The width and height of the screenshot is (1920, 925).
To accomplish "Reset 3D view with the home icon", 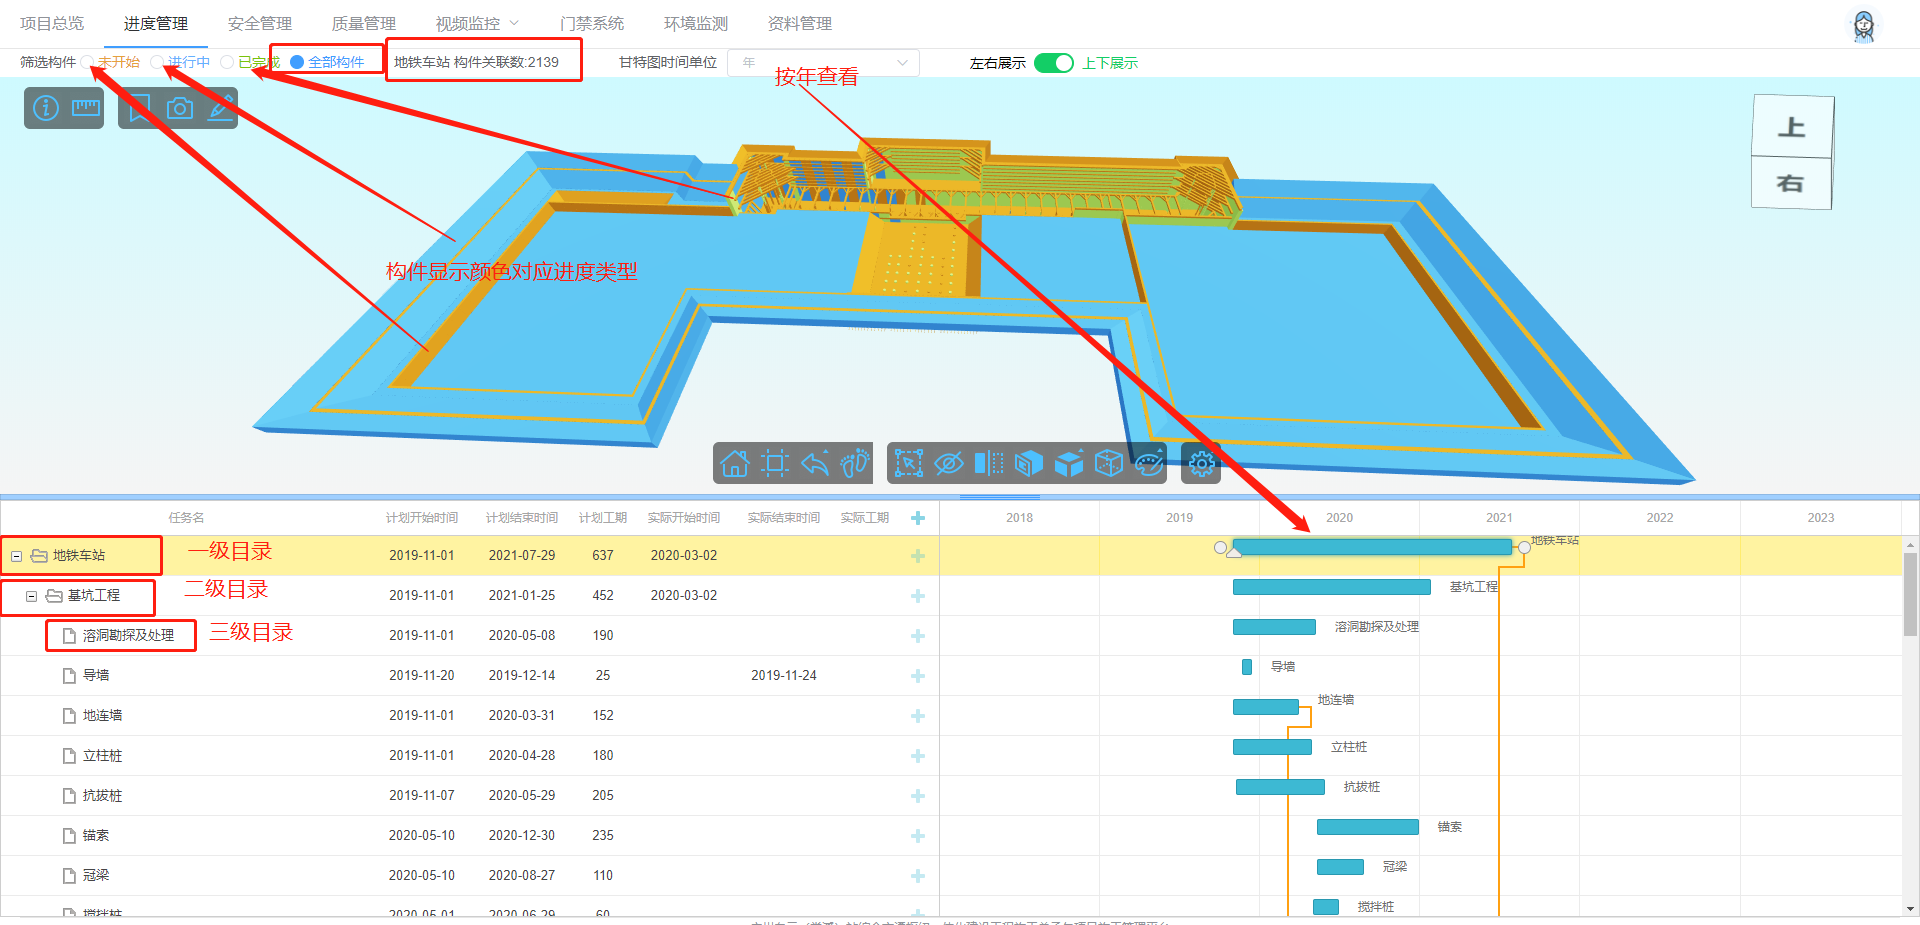I will 735,463.
